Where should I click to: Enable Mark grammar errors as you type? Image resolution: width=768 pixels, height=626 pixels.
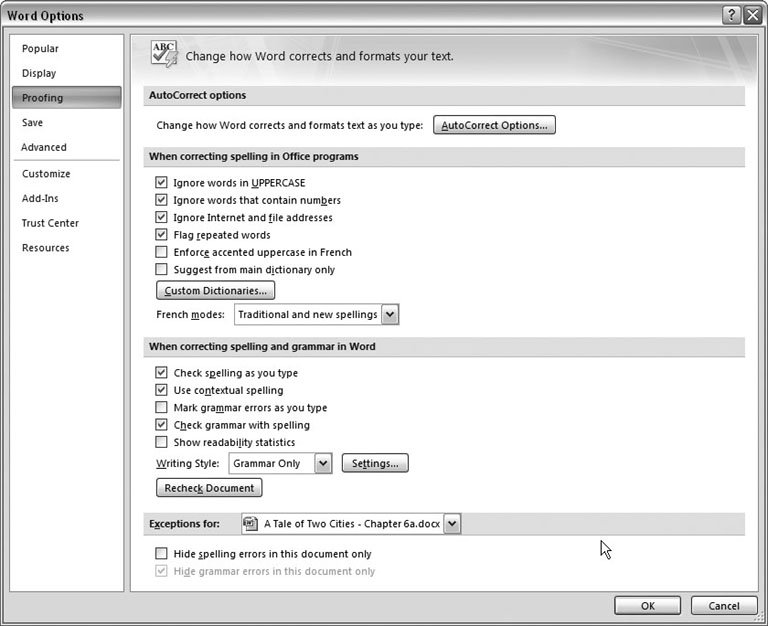click(161, 408)
